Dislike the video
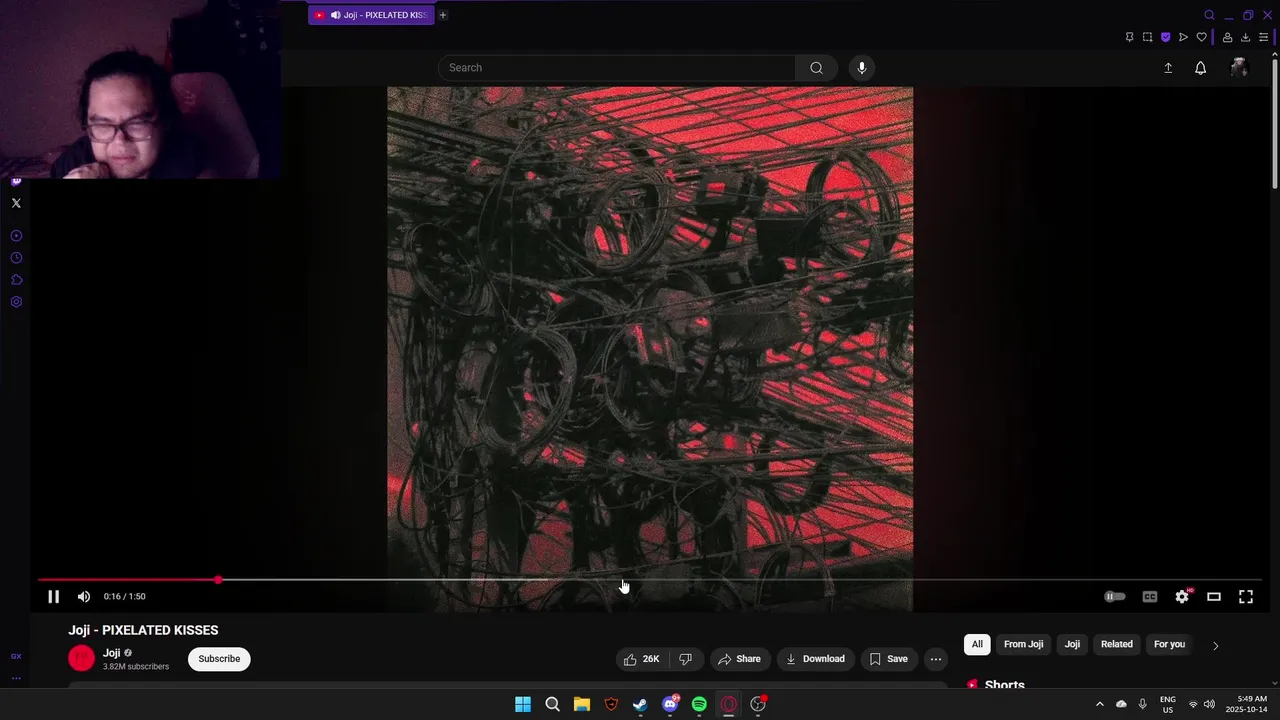This screenshot has height=720, width=1280. (685, 659)
